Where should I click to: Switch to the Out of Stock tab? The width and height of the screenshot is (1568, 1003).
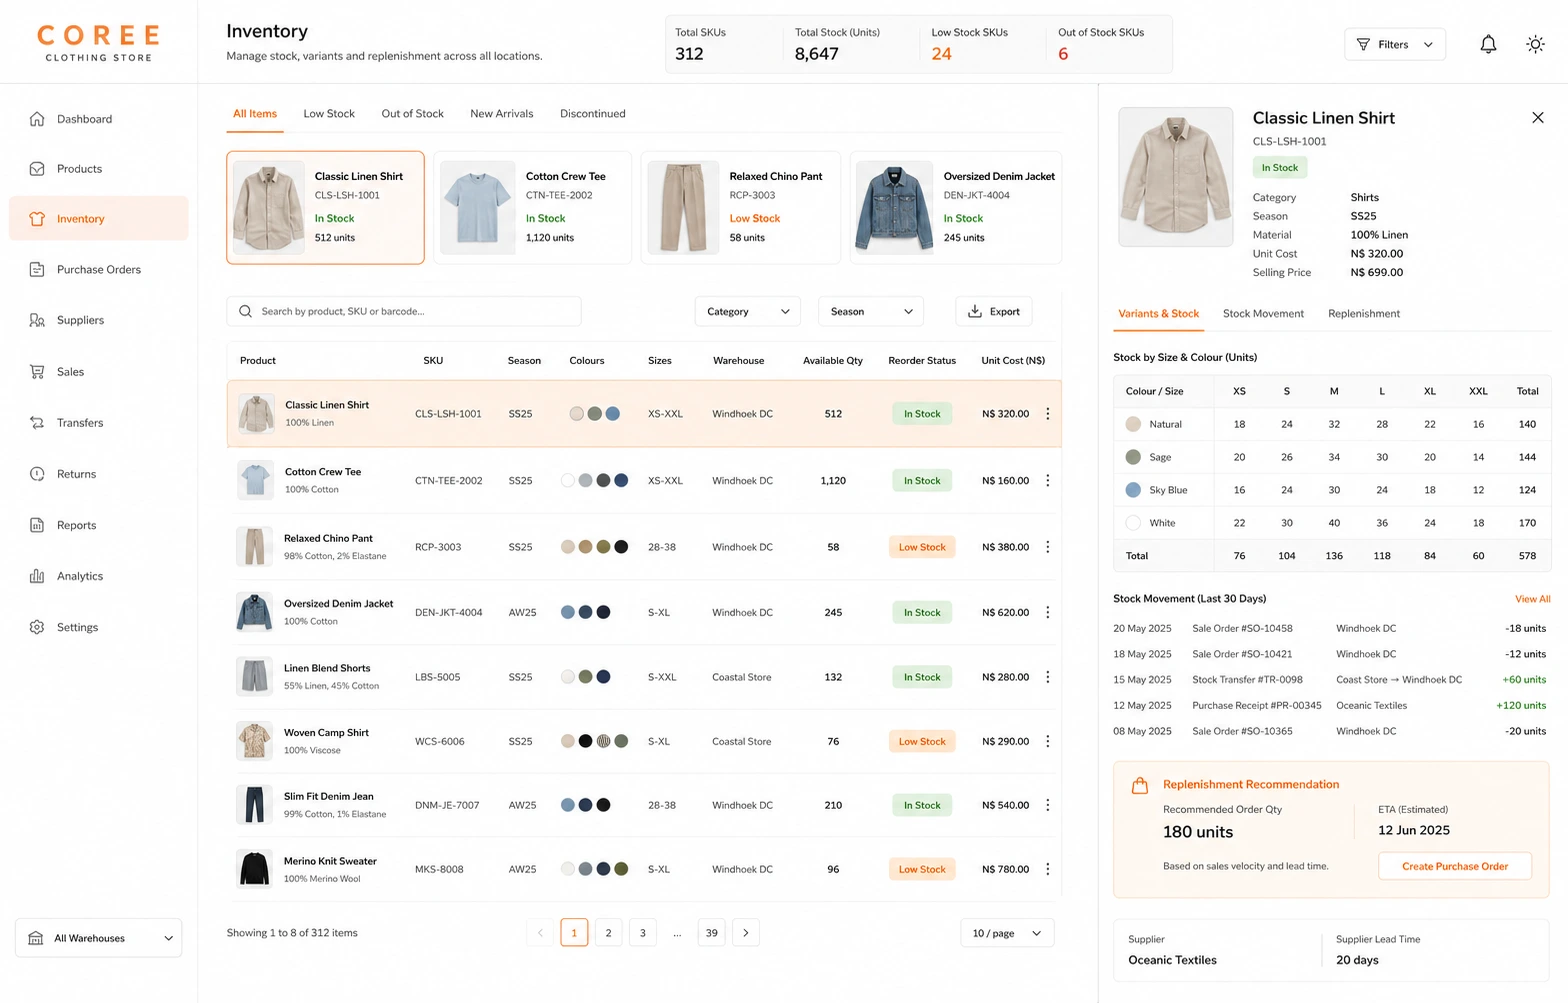[x=412, y=114]
